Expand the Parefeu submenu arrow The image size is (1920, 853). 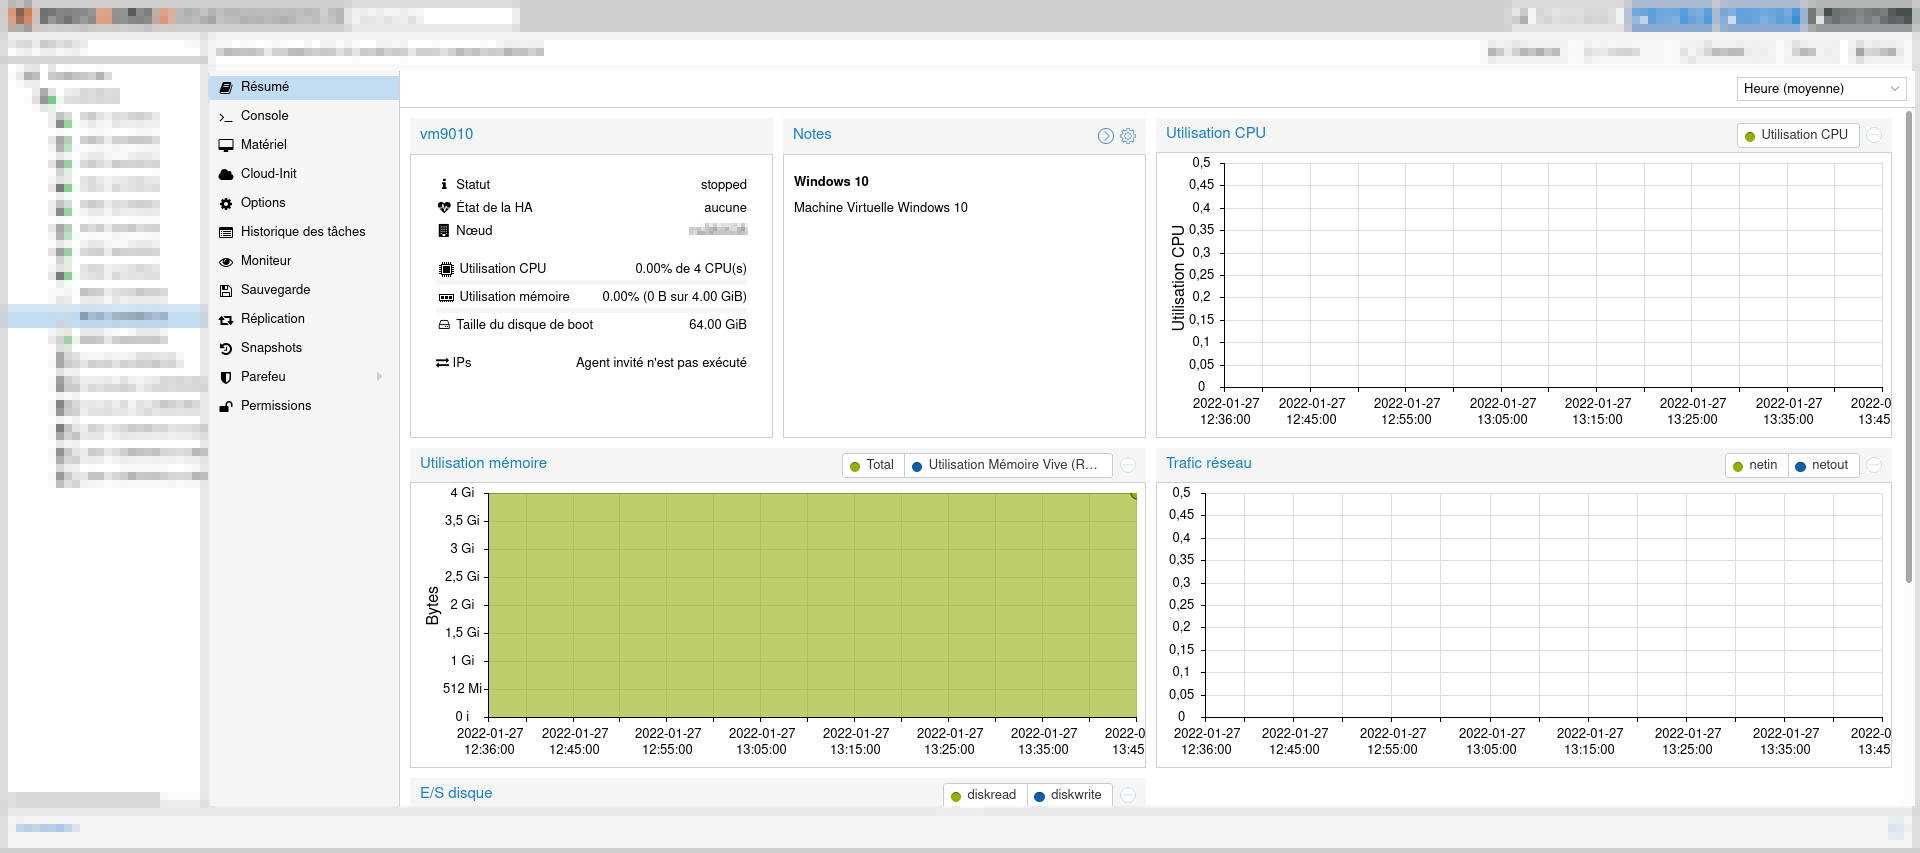pos(379,377)
